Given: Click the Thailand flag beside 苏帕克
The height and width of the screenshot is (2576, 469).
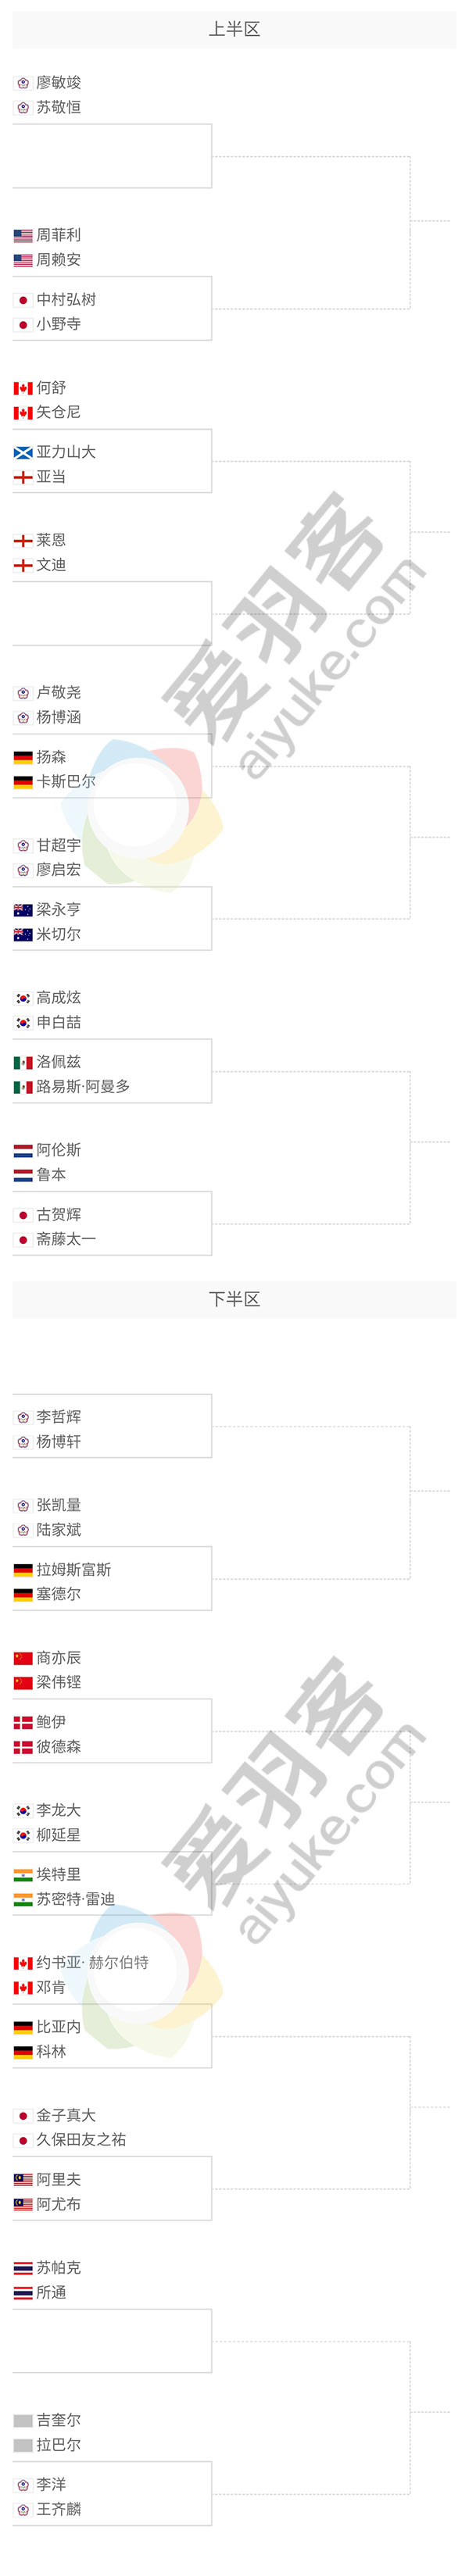Looking at the screenshot, I should pyautogui.click(x=23, y=2268).
